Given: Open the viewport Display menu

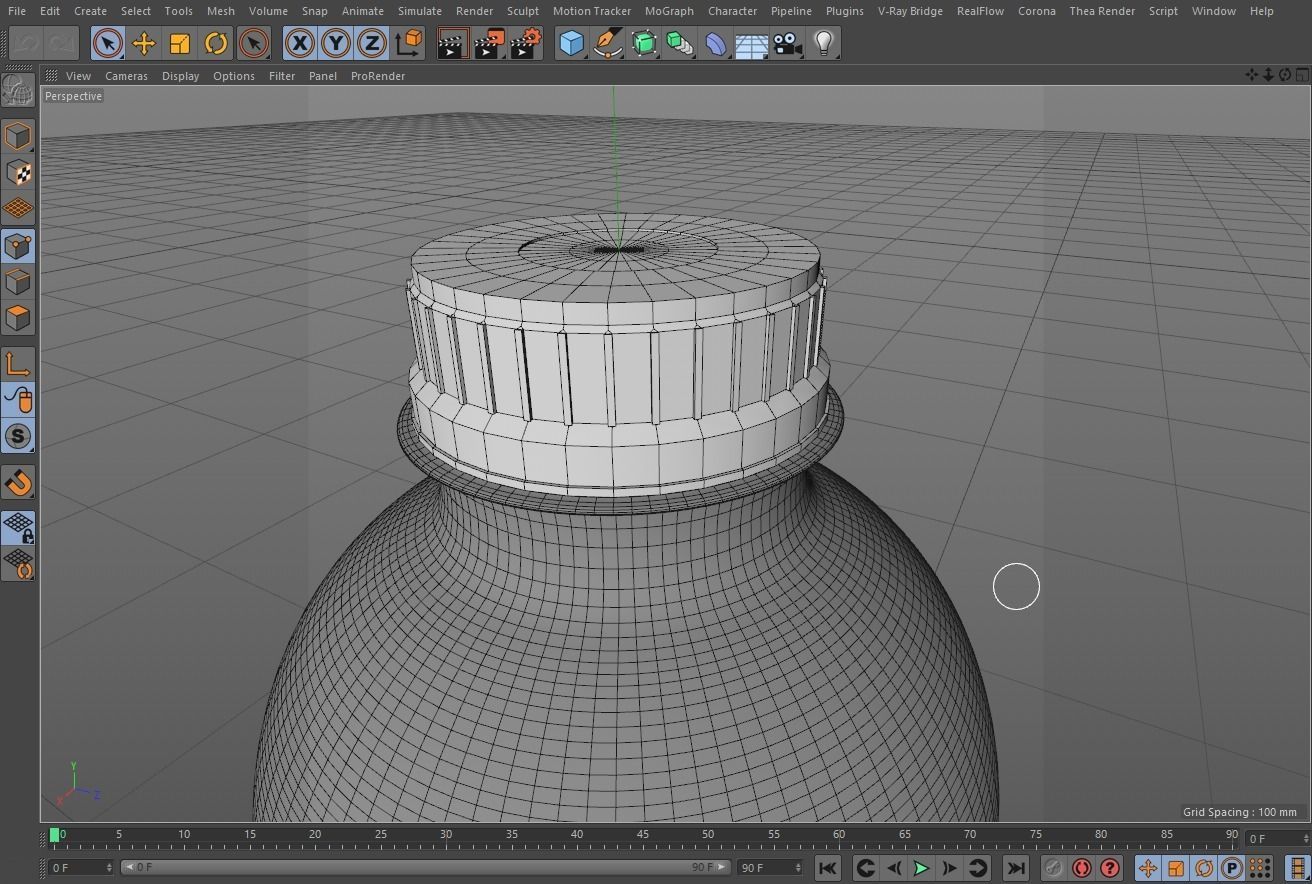Looking at the screenshot, I should 180,76.
